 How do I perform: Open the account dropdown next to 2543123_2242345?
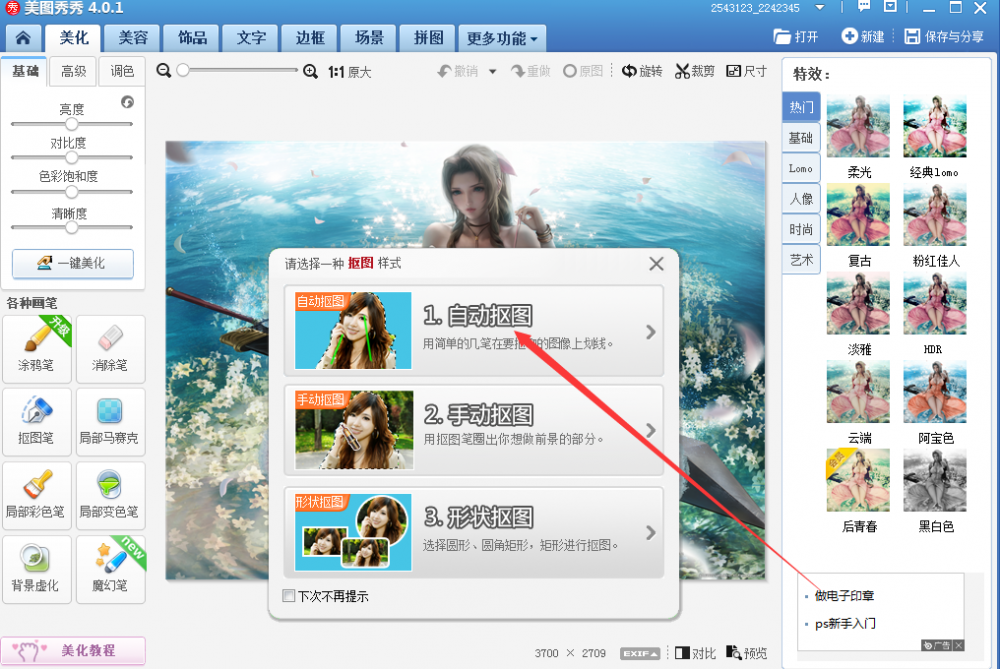820,8
